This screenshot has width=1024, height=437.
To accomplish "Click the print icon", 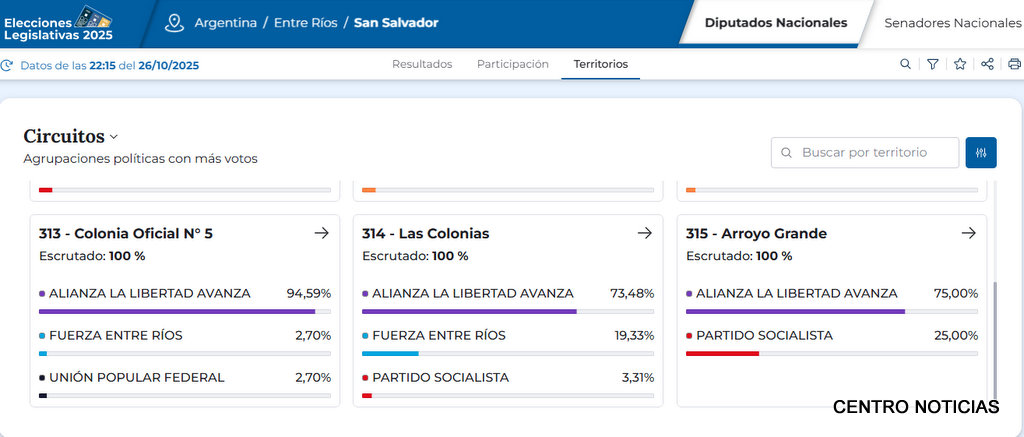I will pyautogui.click(x=1014, y=64).
